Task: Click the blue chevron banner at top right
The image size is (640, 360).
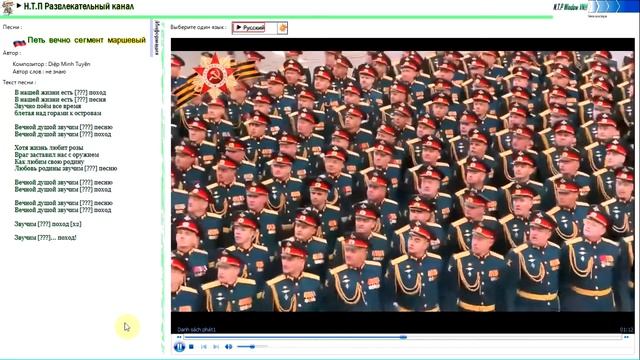Action: [x=613, y=7]
